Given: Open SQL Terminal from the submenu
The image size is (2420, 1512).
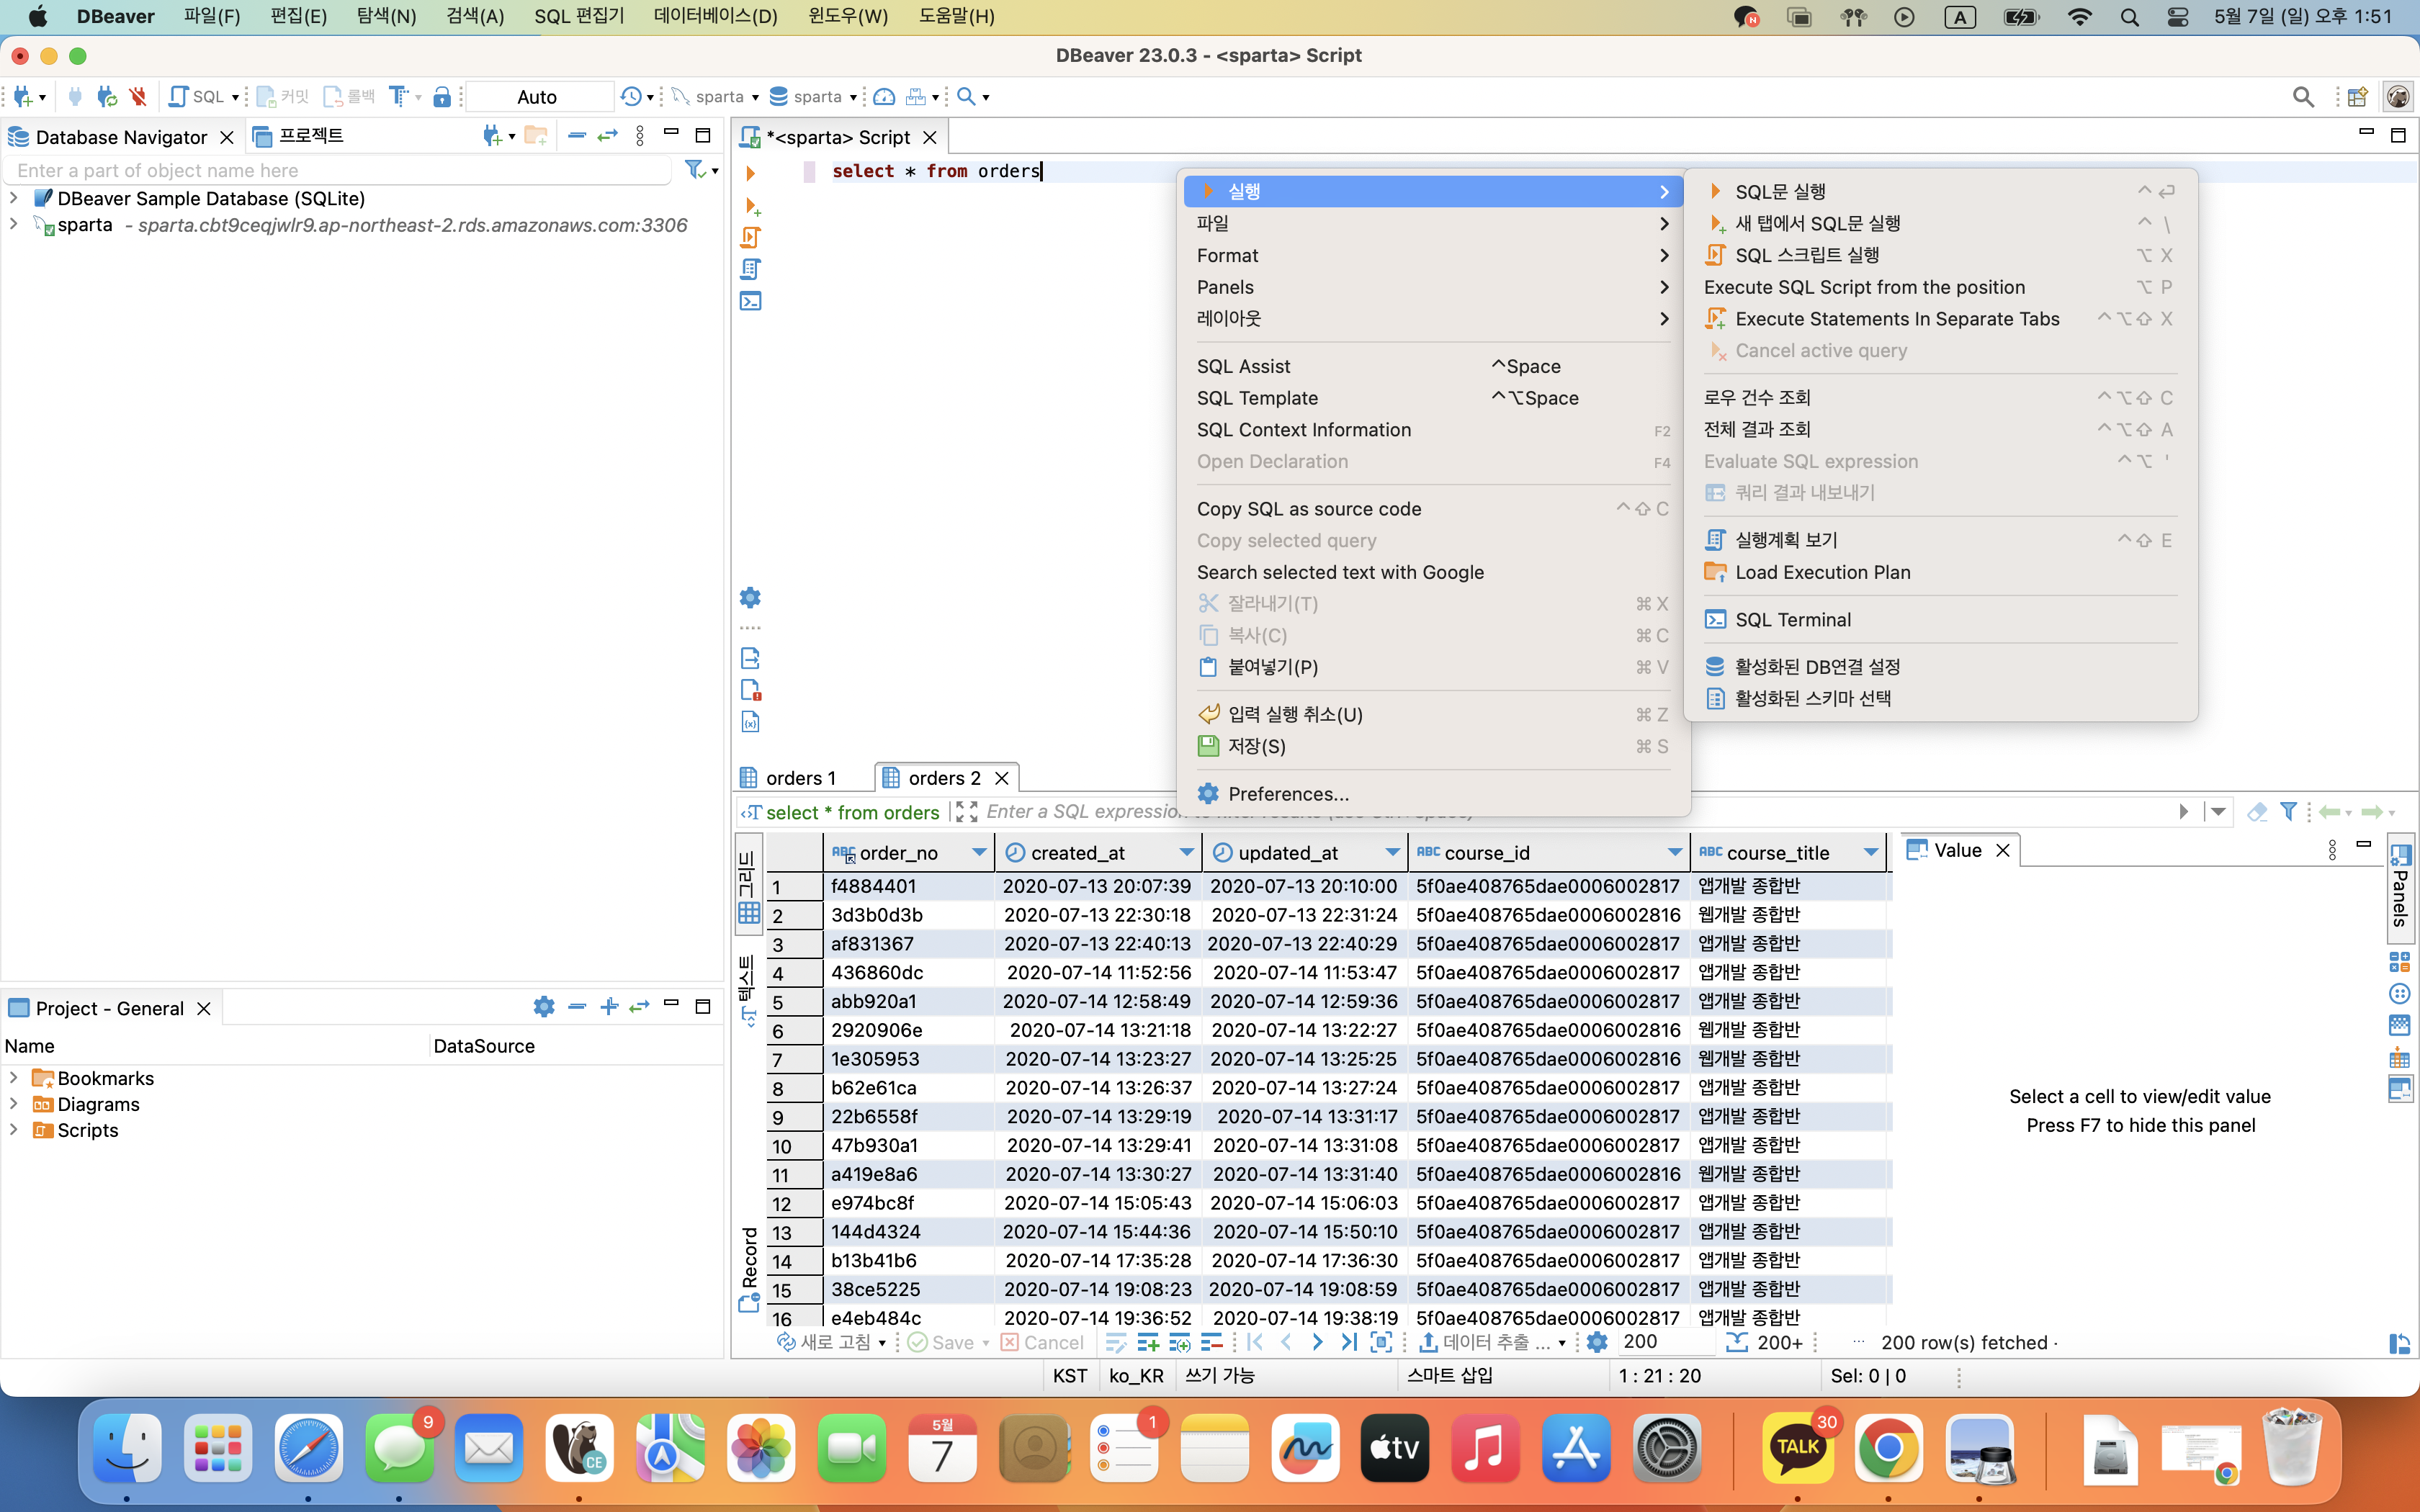Looking at the screenshot, I should click(x=1940, y=620).
